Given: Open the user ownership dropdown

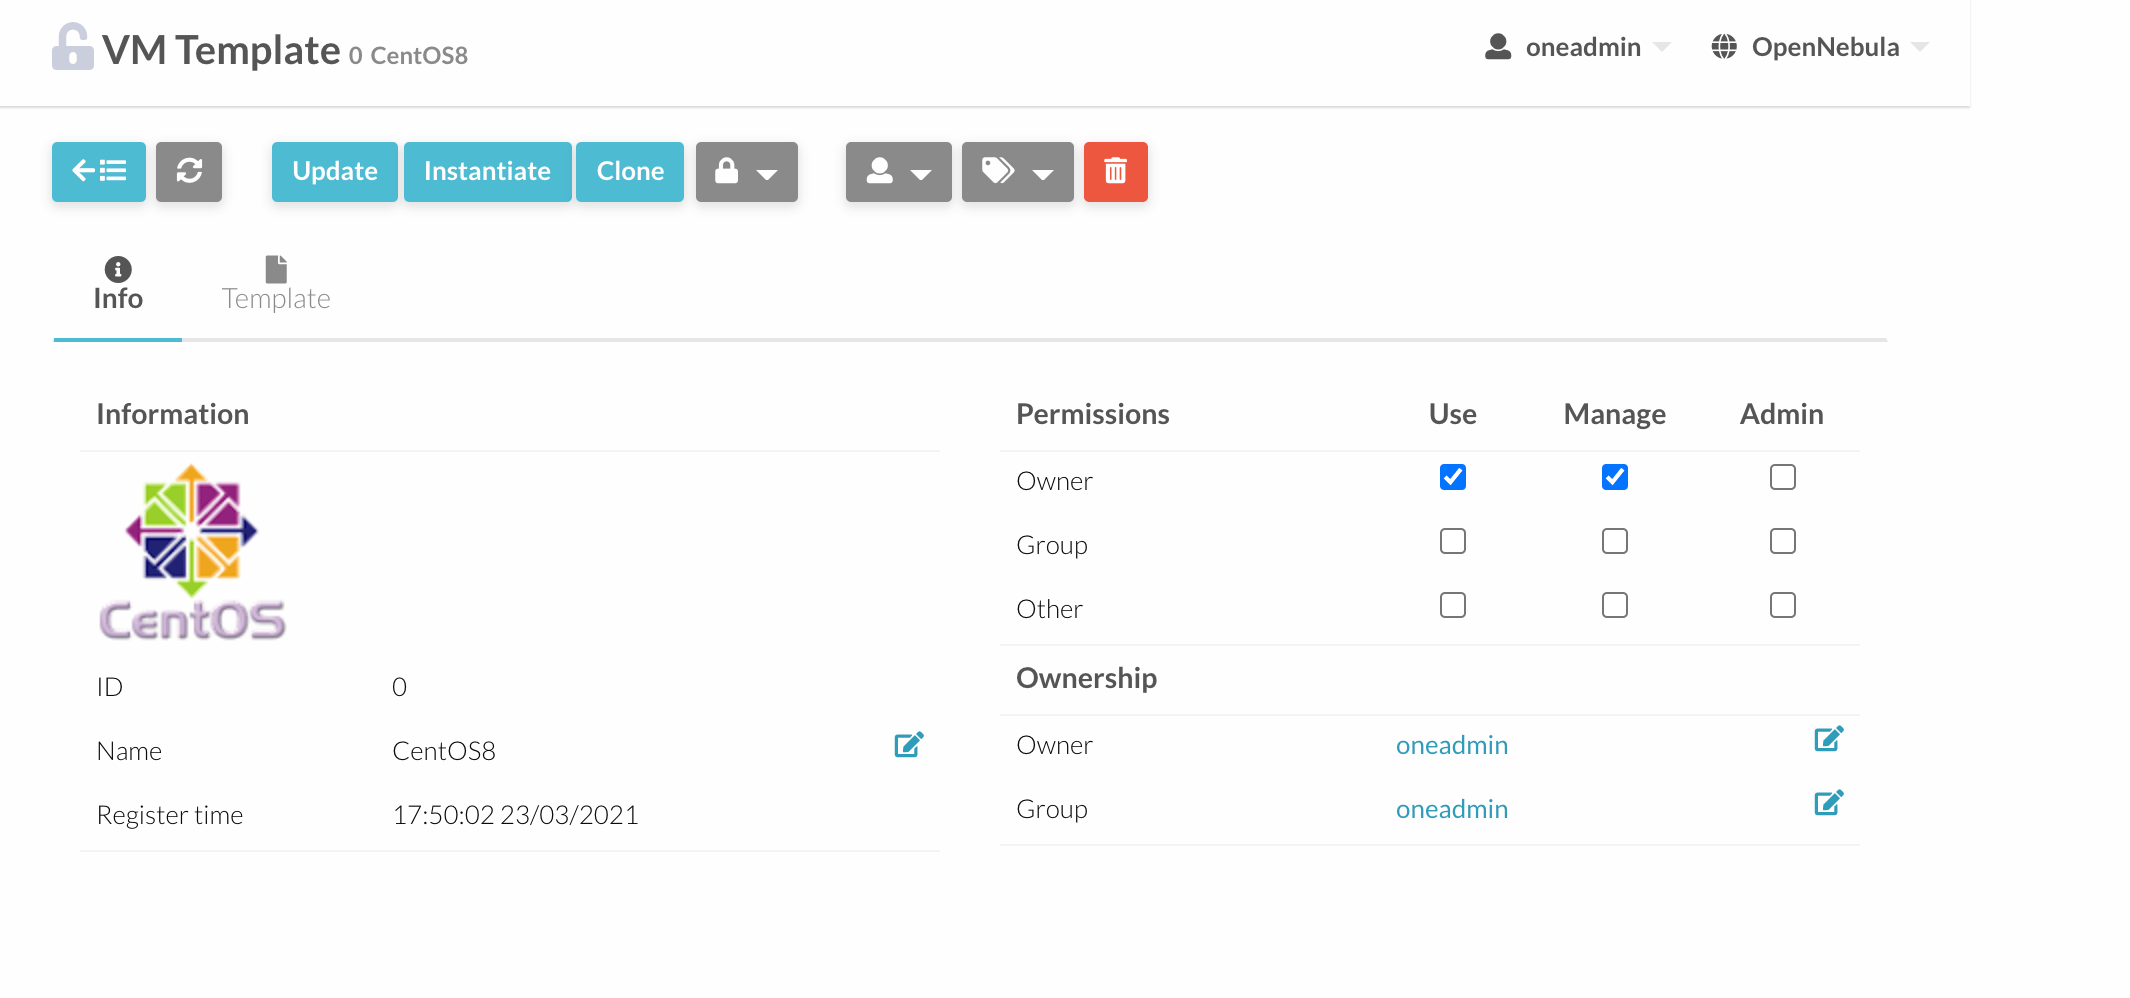Looking at the screenshot, I should pyautogui.click(x=899, y=172).
